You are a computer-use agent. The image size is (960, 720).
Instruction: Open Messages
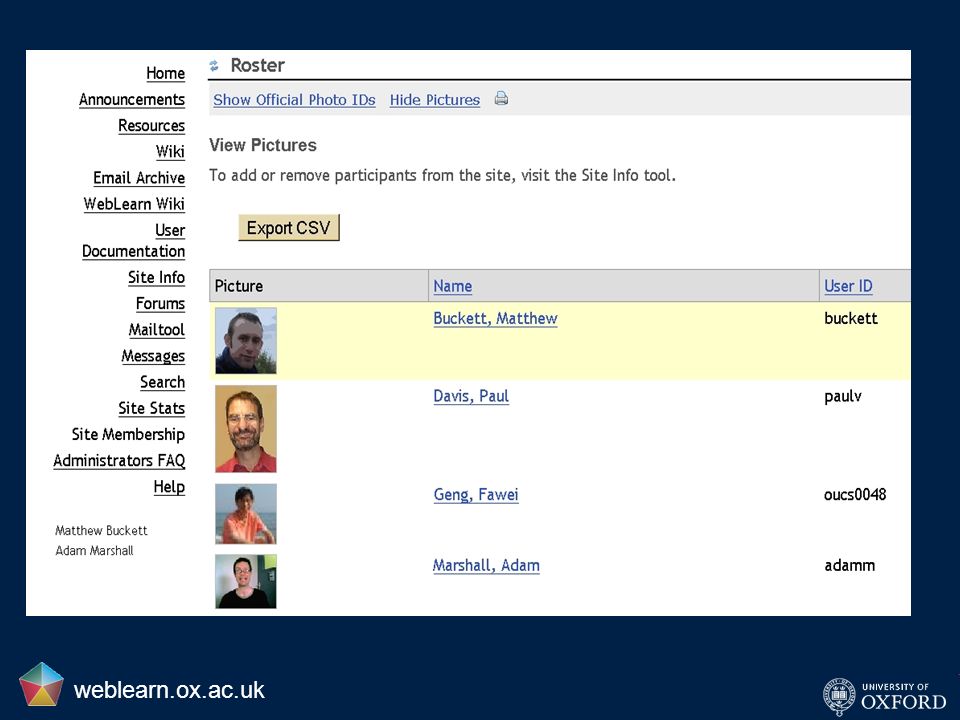click(x=153, y=356)
